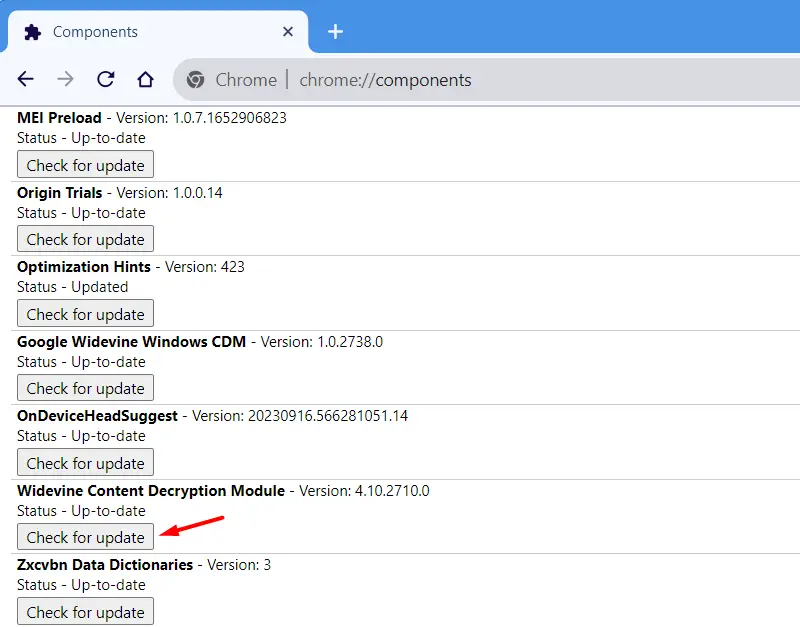The image size is (800, 627).
Task: Update Widevine Content Decryption Module
Action: pyautogui.click(x=85, y=537)
